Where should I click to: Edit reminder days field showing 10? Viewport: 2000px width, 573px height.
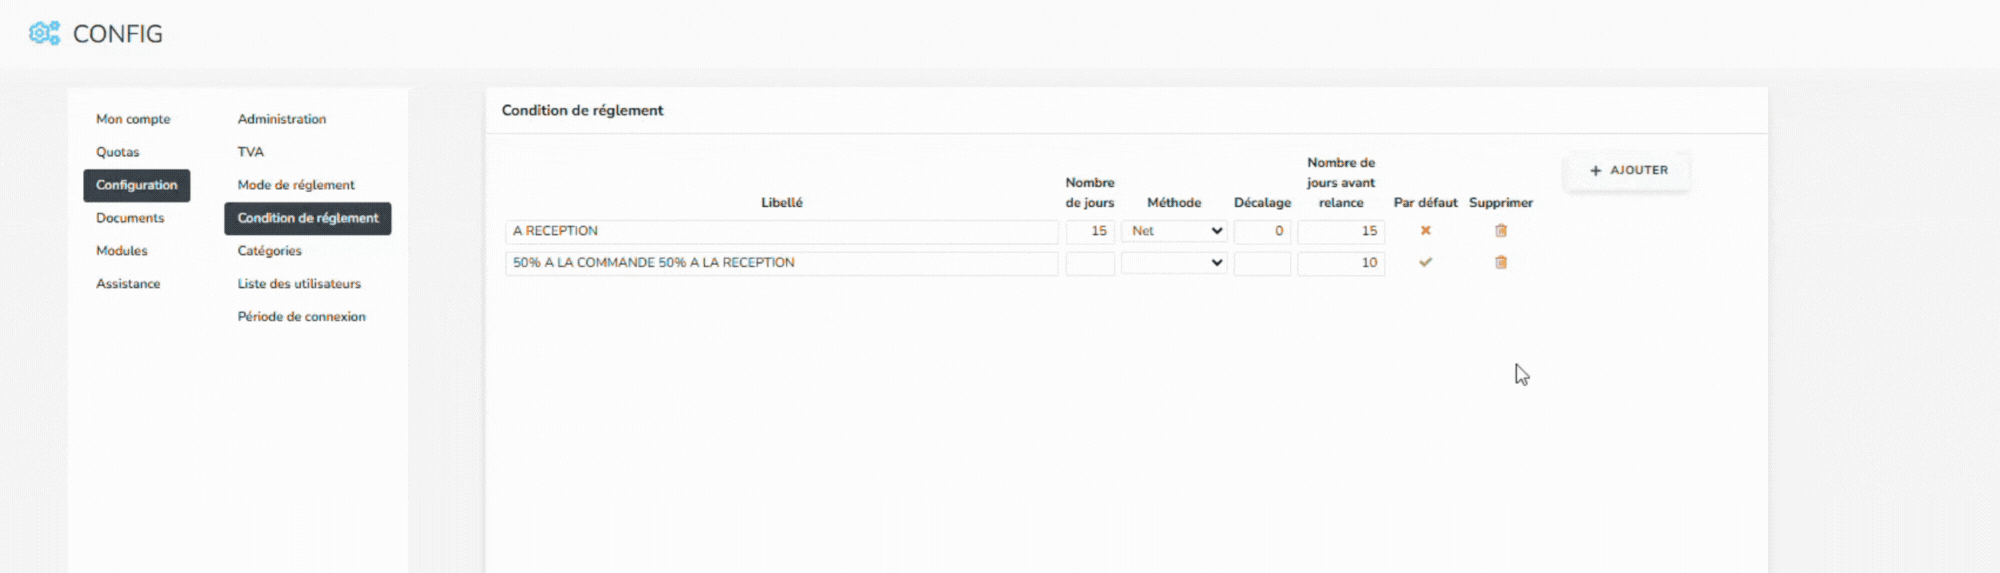point(1340,263)
